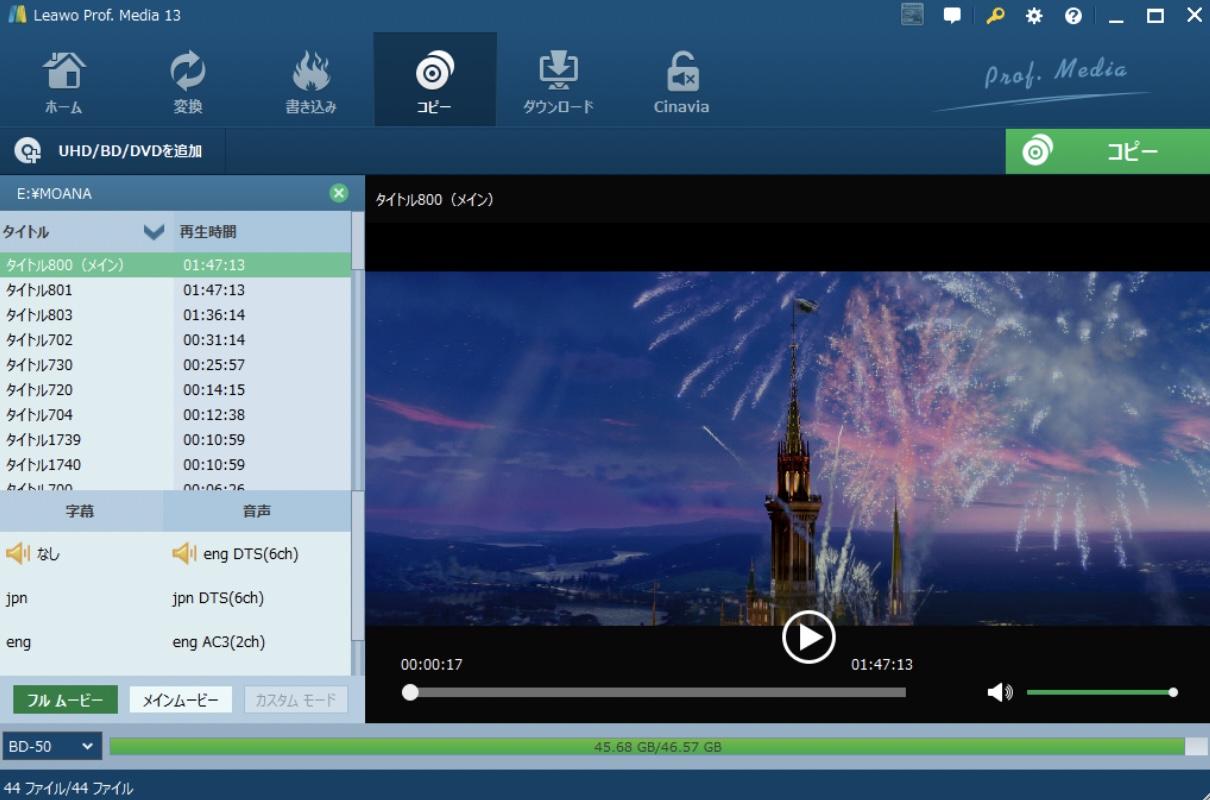
Task: Mute the preview volume speaker icon
Action: tap(1000, 692)
